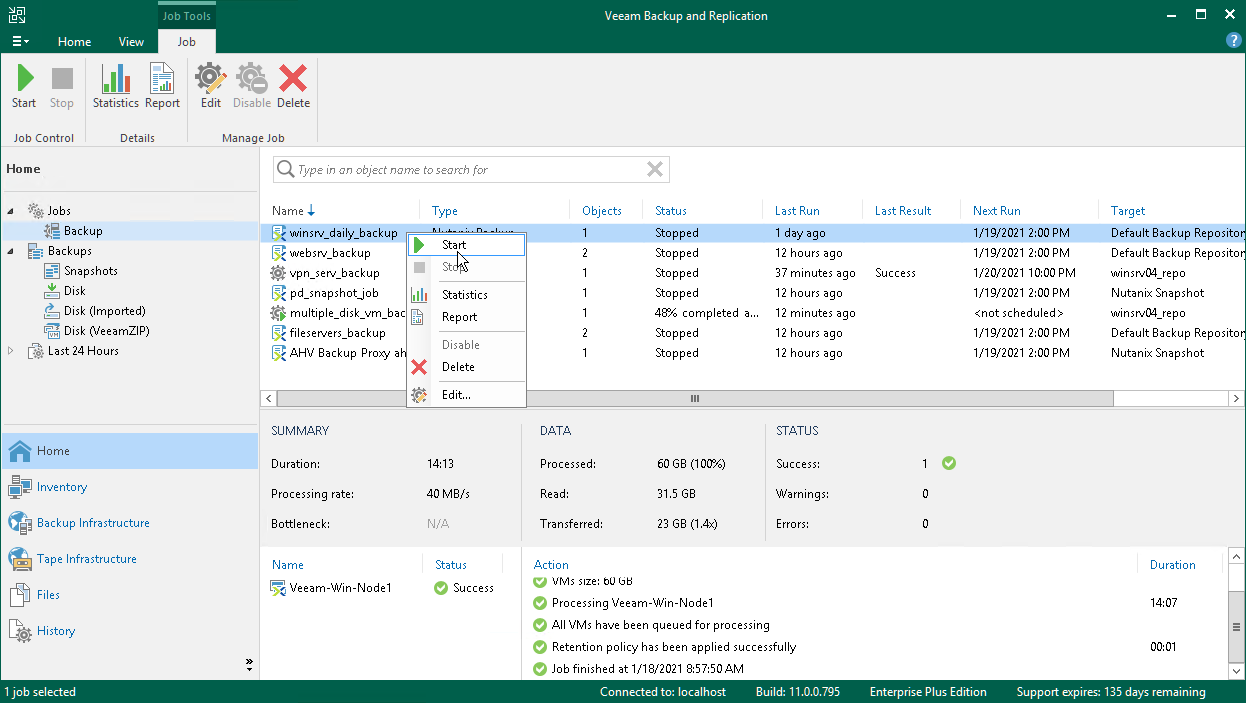Switch to the Home ribbon tab
1246x703 pixels.
tap(74, 42)
